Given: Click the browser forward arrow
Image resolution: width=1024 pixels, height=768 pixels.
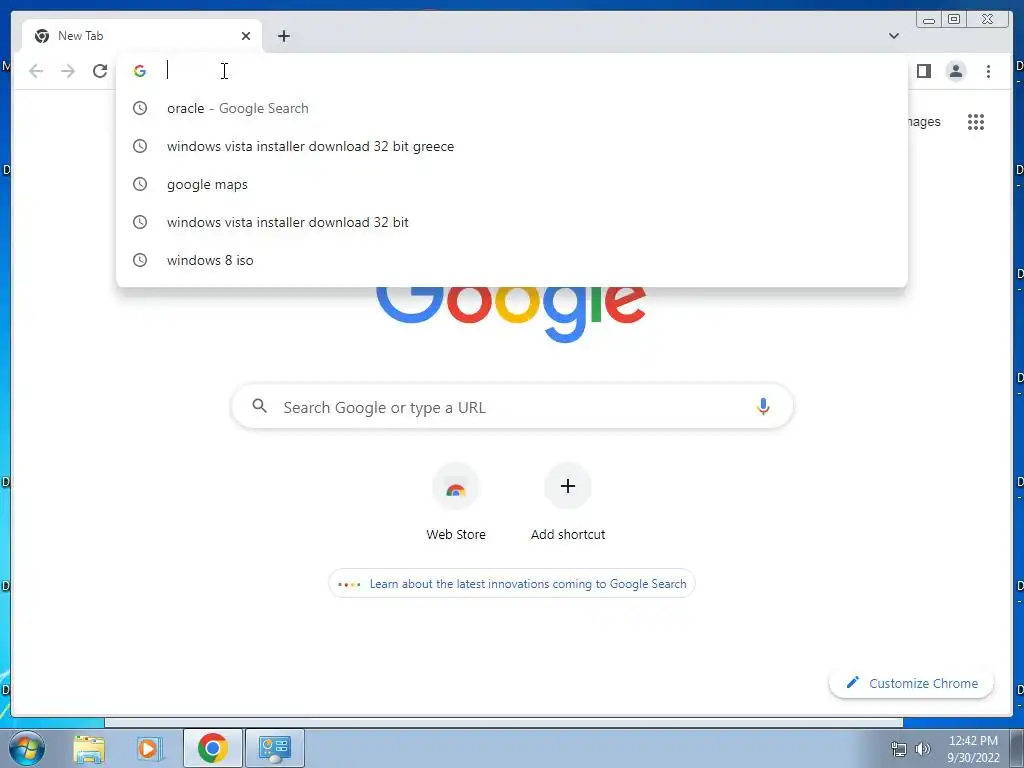Looking at the screenshot, I should click(68, 71).
